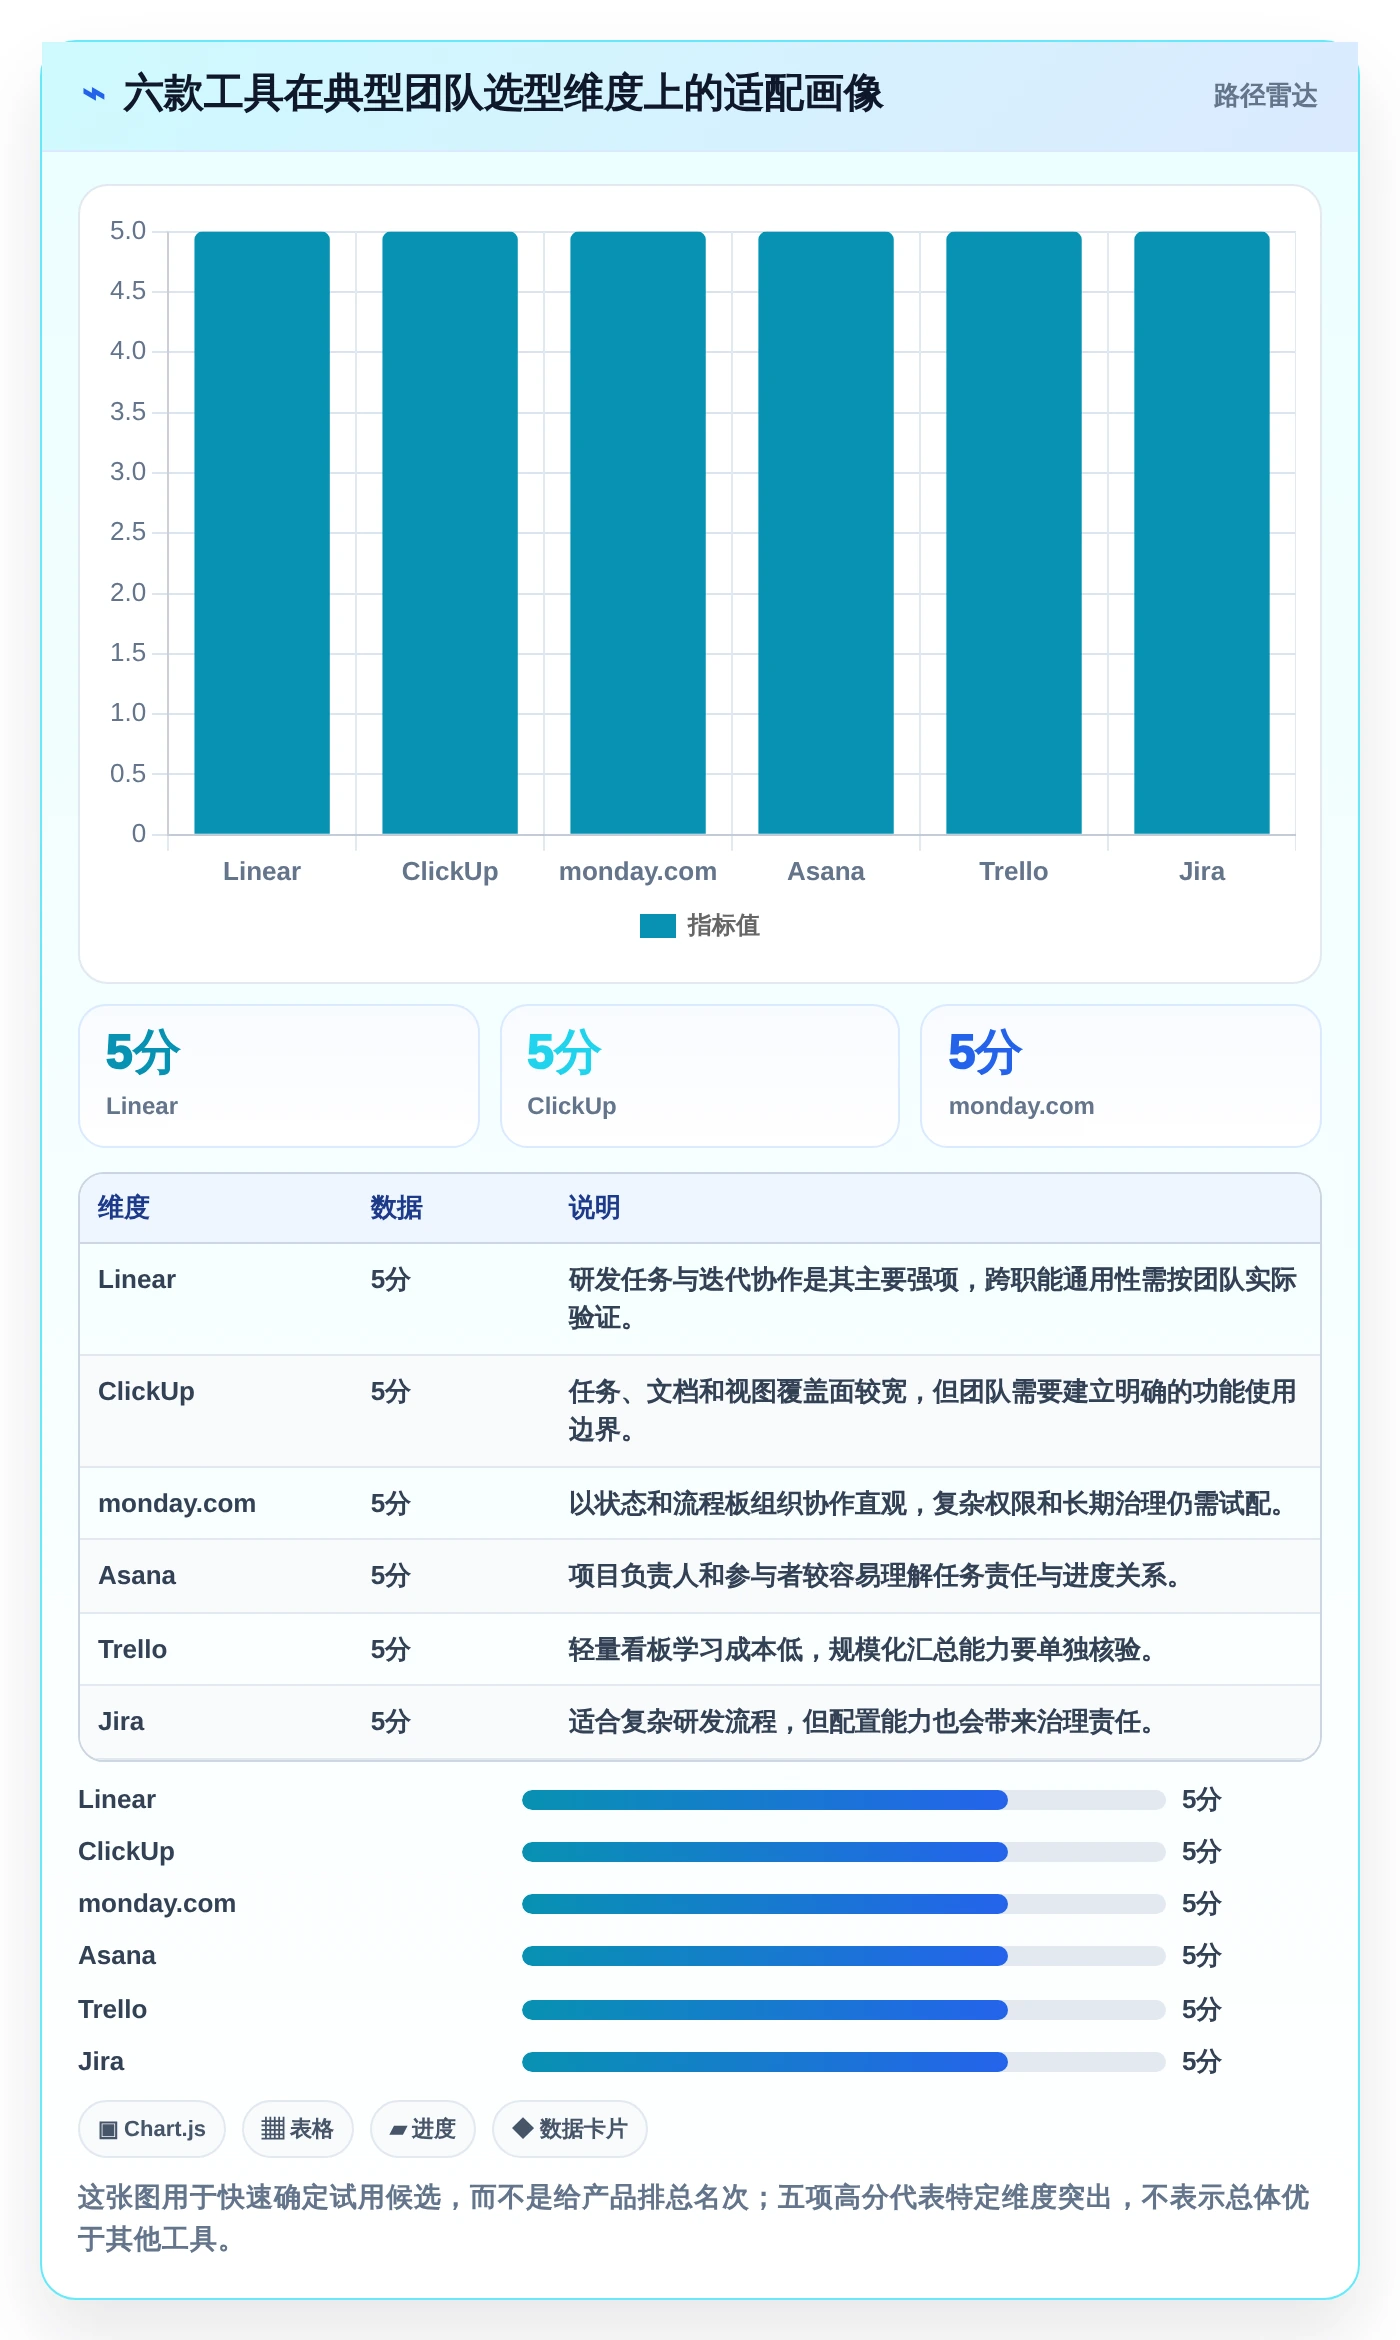Click the ClickUp bar in the chart
This screenshot has height=2340, width=1400.
click(450, 533)
